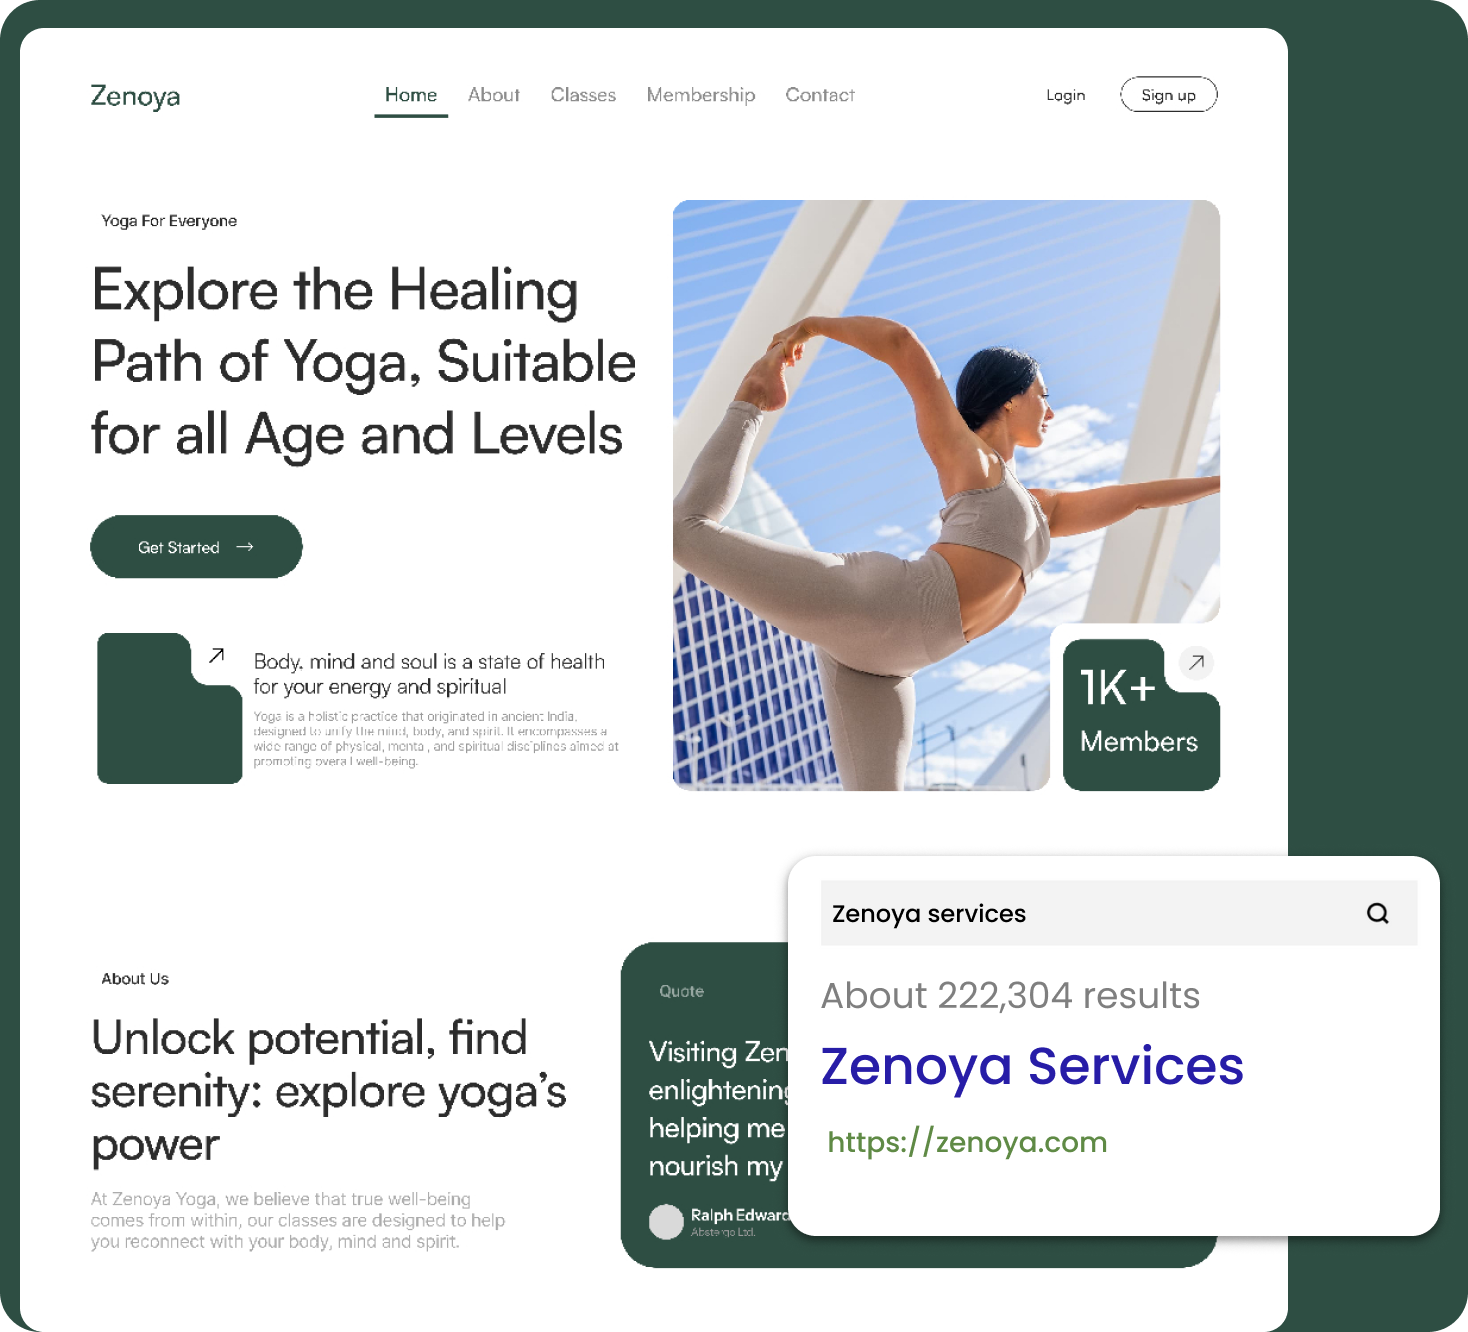Viewport: 1468px width, 1332px height.
Task: Open the Zenoya Services result title
Action: [x=1032, y=1066]
